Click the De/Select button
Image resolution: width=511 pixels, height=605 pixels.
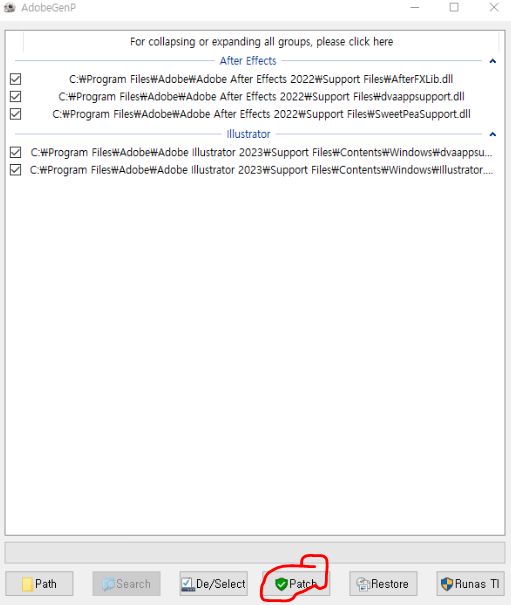point(213,583)
